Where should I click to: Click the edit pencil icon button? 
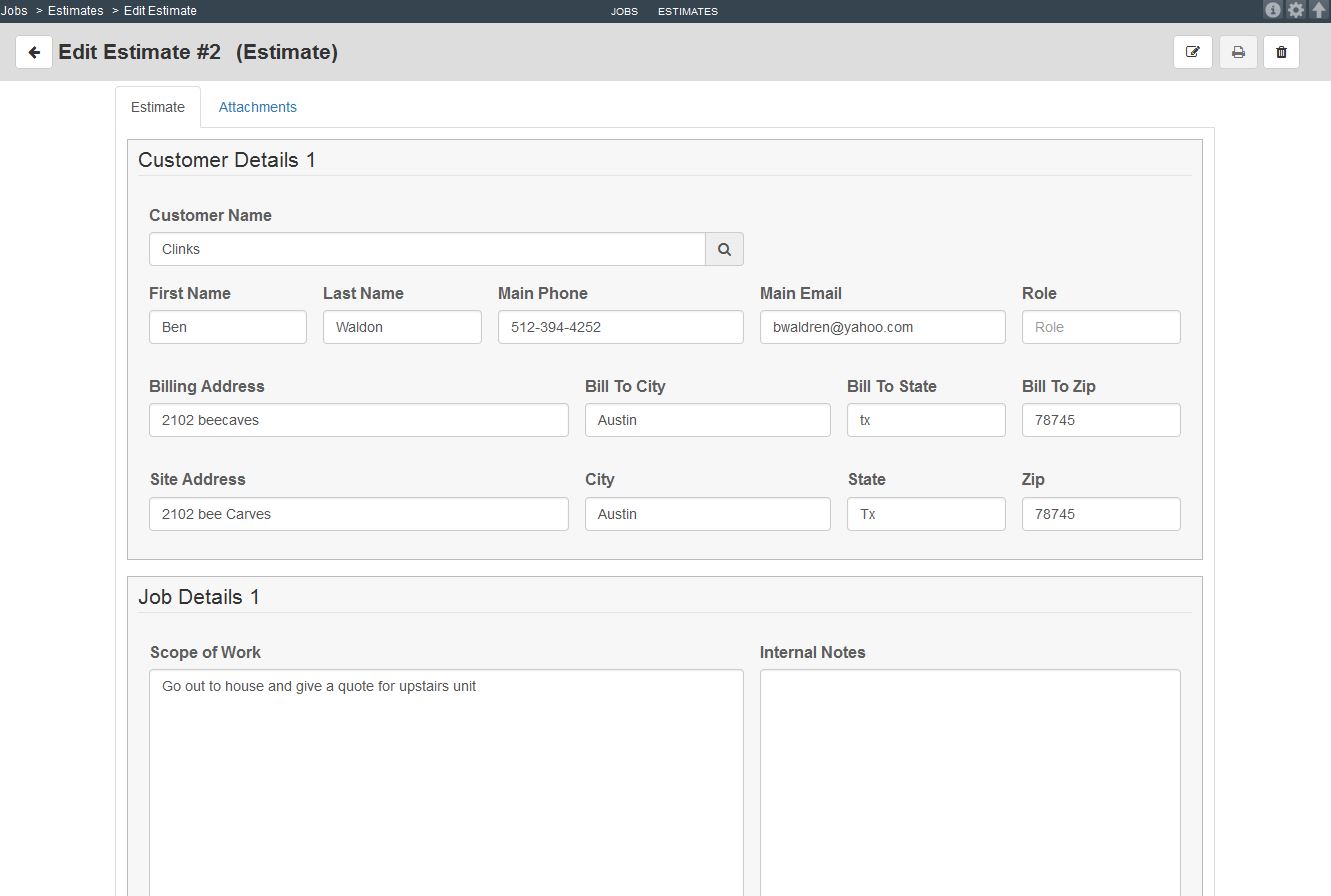pyautogui.click(x=1193, y=52)
